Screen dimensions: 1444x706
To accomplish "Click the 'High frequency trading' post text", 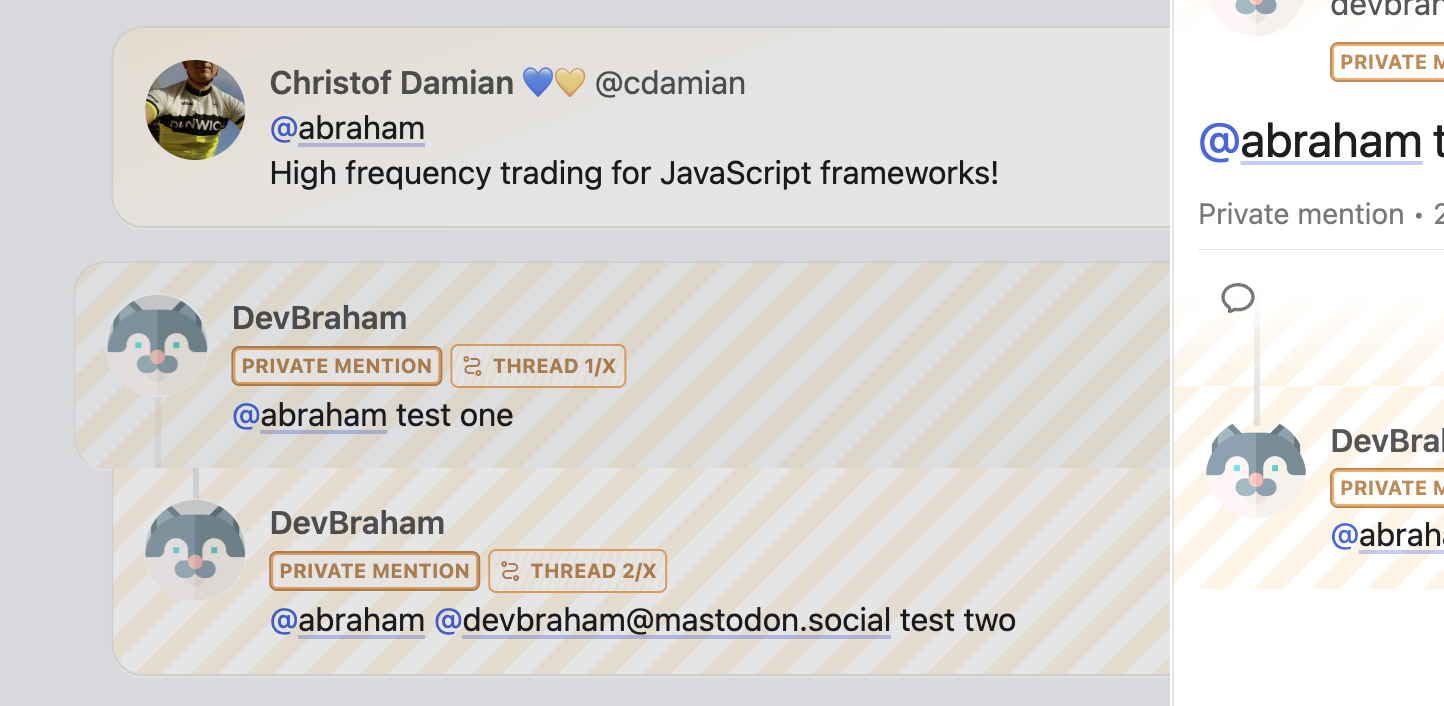I will coord(634,174).
